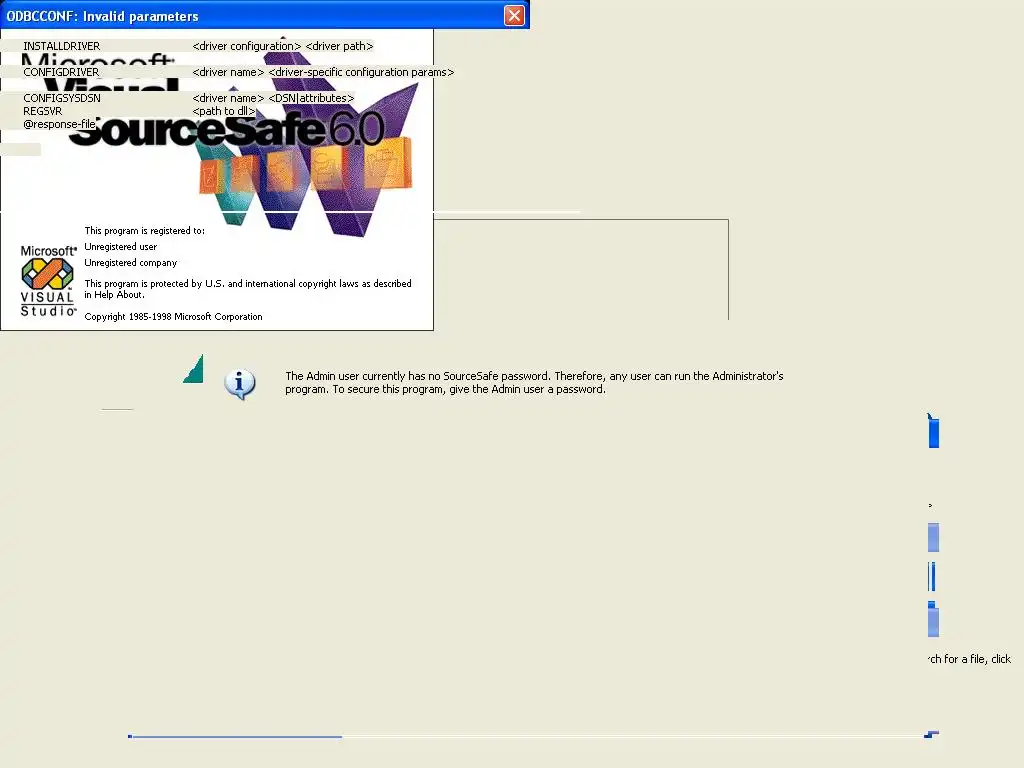Click the ODBCCONF: Invalid parameters title bar
This screenshot has height=768, width=1024.
tap(264, 15)
